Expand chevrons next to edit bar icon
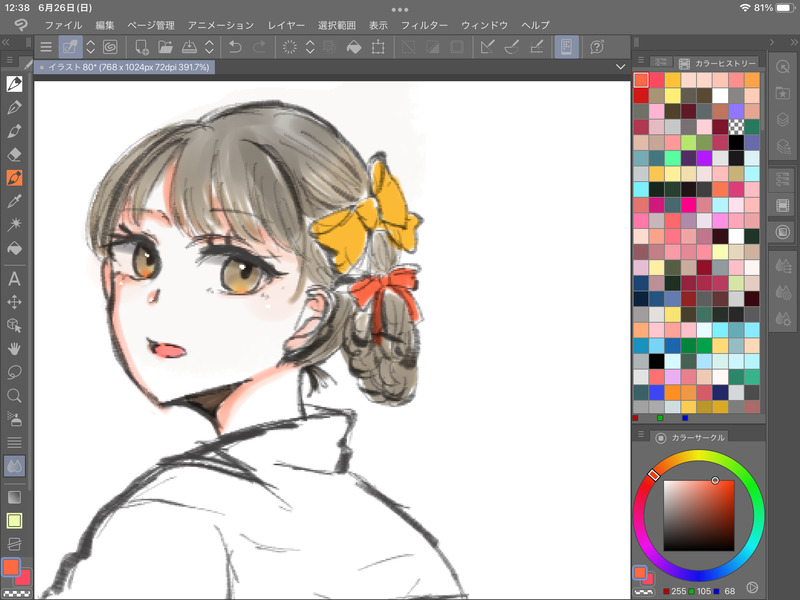The image size is (800, 600). [x=90, y=47]
